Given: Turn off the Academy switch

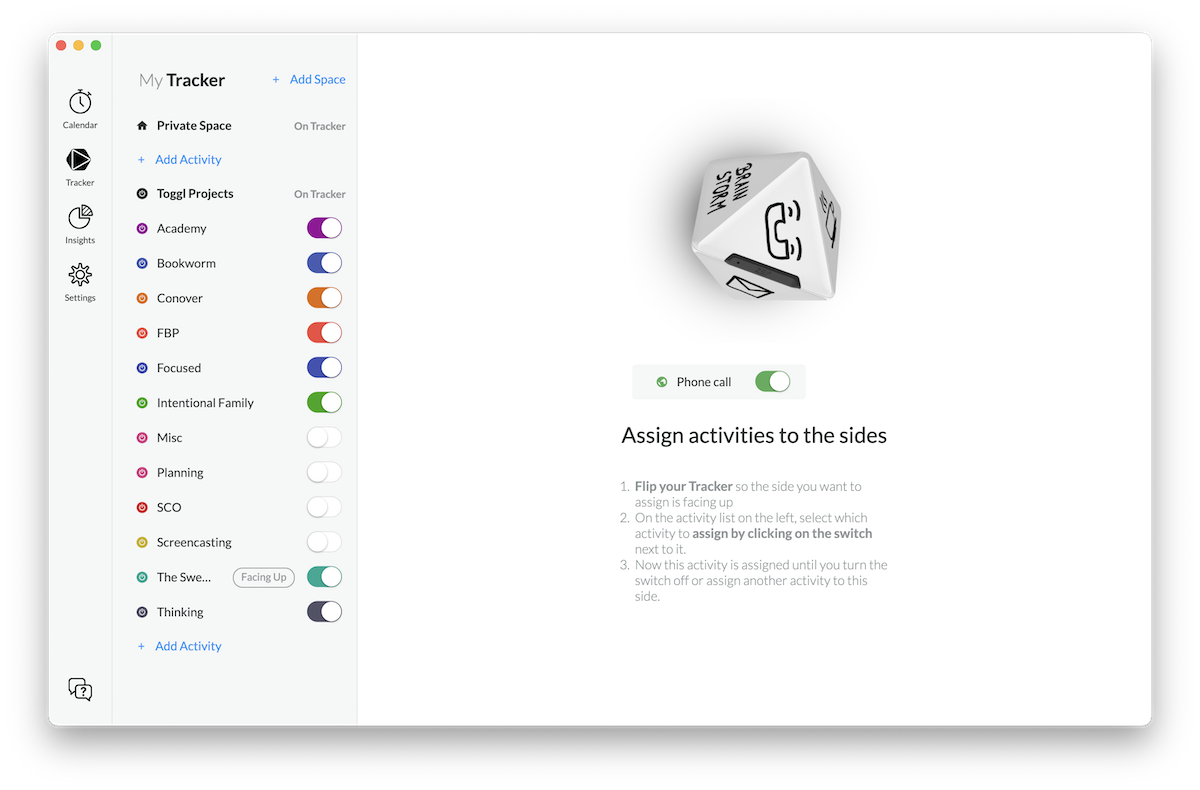Looking at the screenshot, I should (x=324, y=228).
